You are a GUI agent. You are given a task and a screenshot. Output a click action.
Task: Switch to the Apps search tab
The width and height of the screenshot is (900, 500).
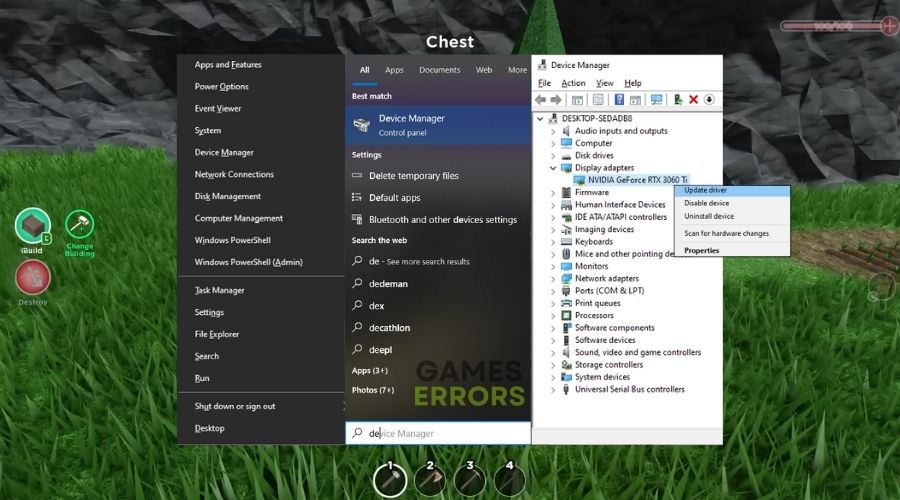pos(394,70)
